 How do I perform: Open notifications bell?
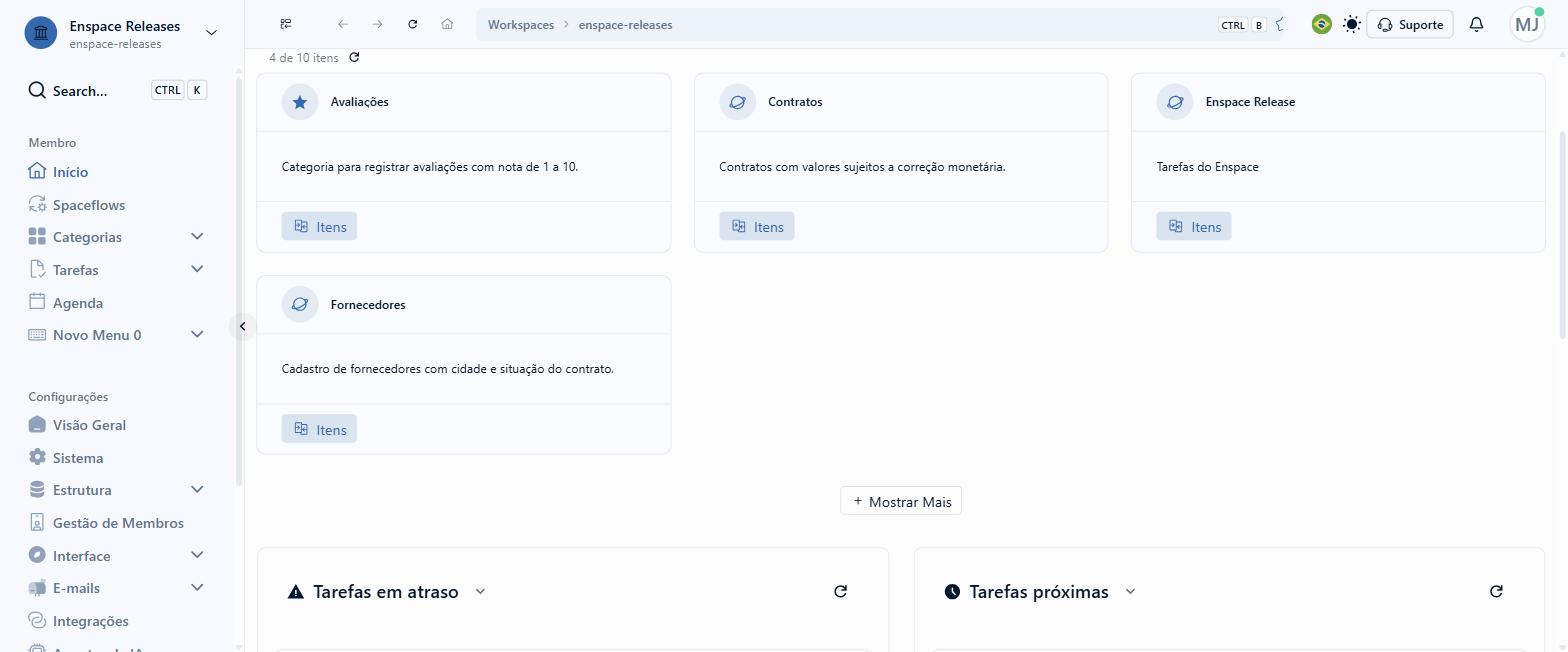[1476, 24]
